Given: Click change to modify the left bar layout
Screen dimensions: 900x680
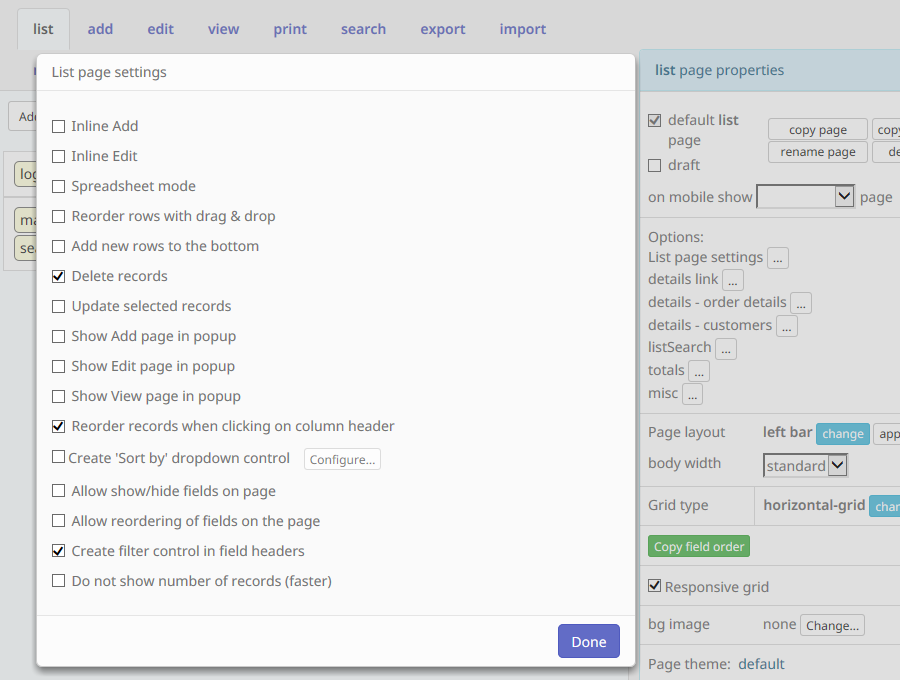Looking at the screenshot, I should click(842, 434).
